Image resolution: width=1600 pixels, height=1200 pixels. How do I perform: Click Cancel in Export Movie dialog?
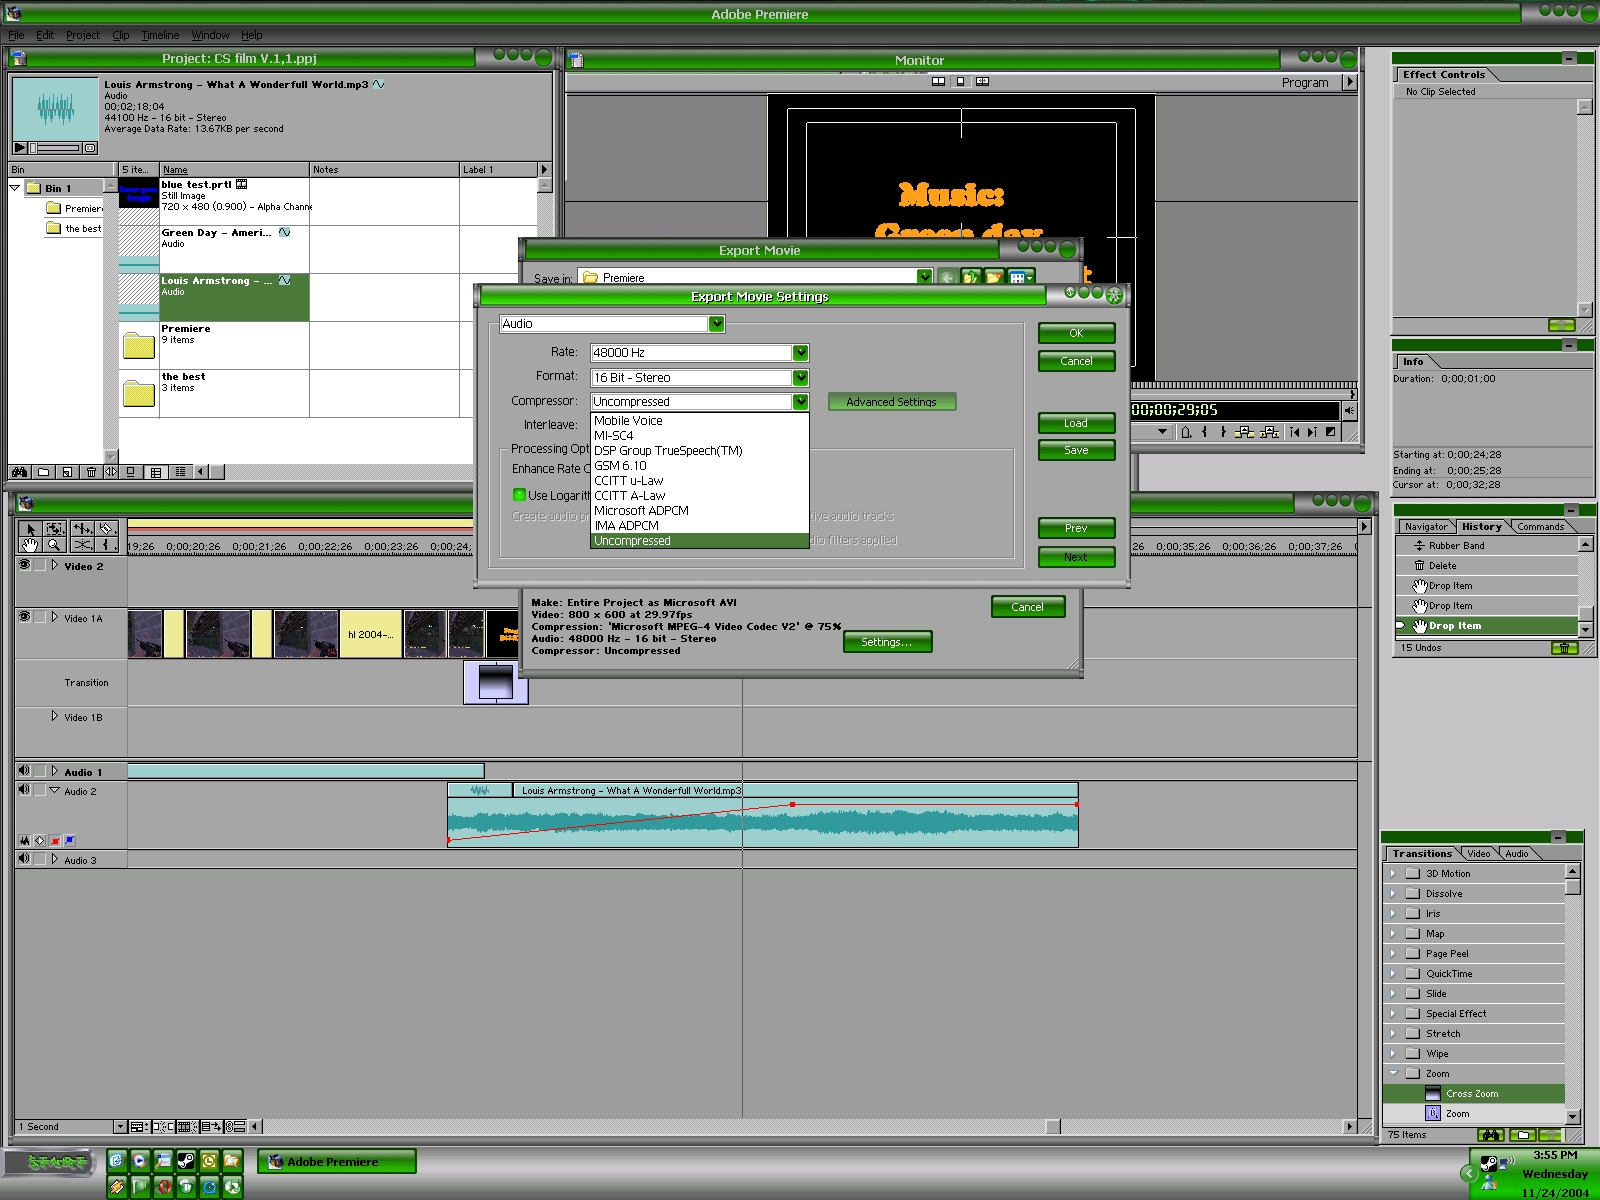1028,607
